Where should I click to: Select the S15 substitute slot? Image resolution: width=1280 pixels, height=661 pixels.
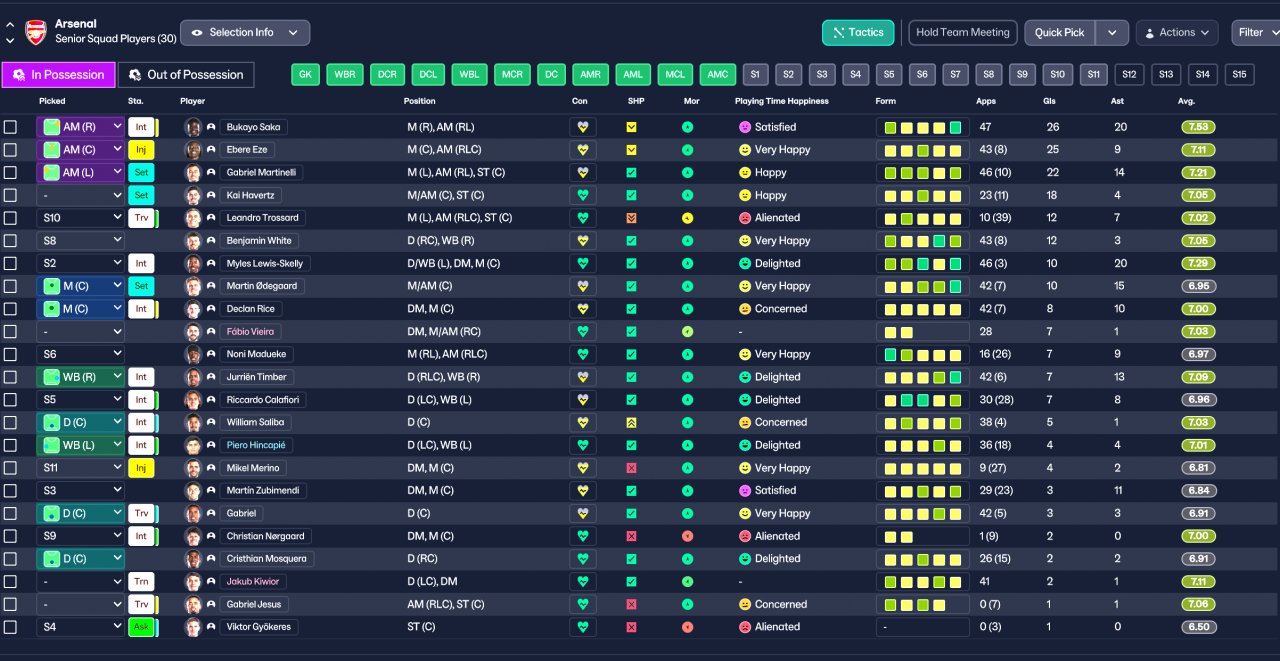[x=1238, y=75]
